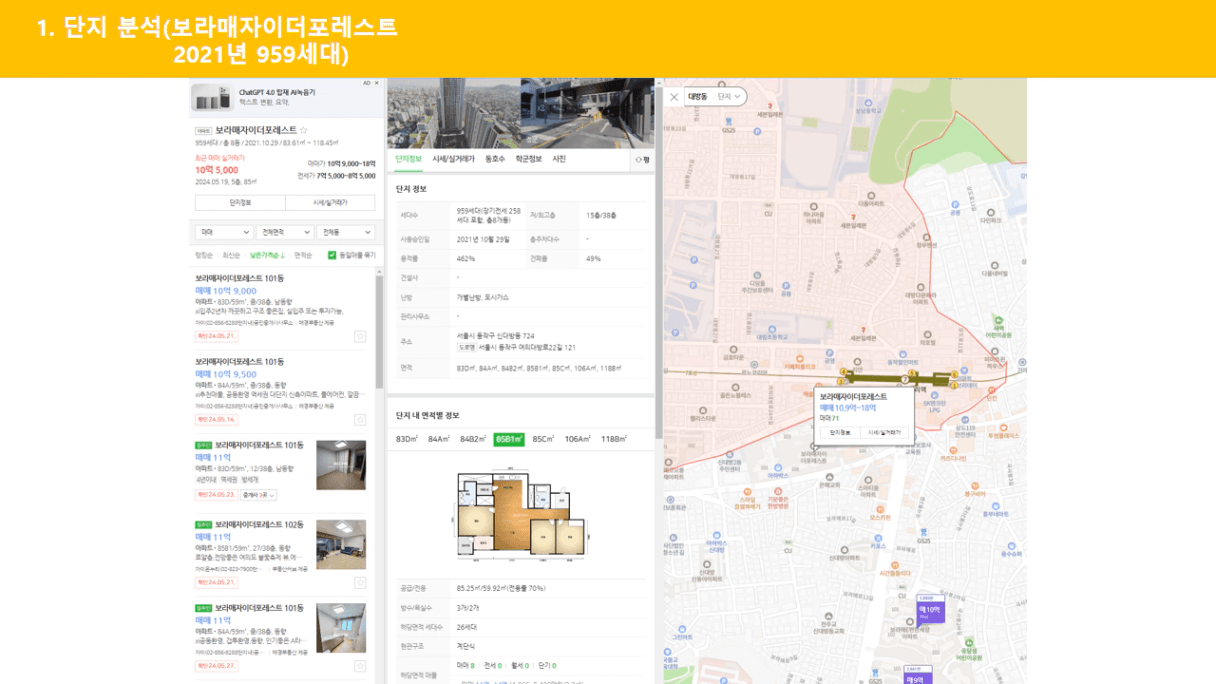
Task: Open the street-level entrance photo at top
Action: tap(587, 113)
